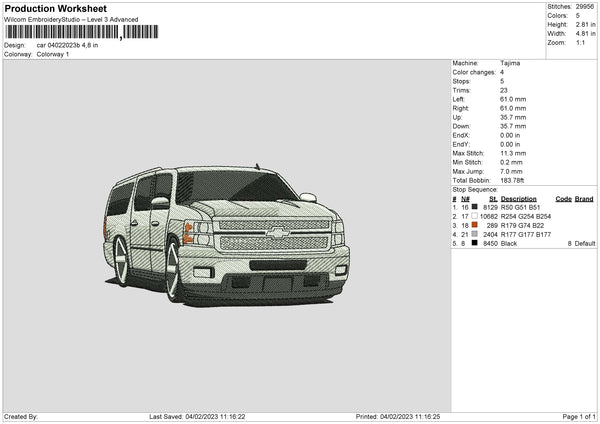Pick the orange R179 G74 B22 swatch

474,225
